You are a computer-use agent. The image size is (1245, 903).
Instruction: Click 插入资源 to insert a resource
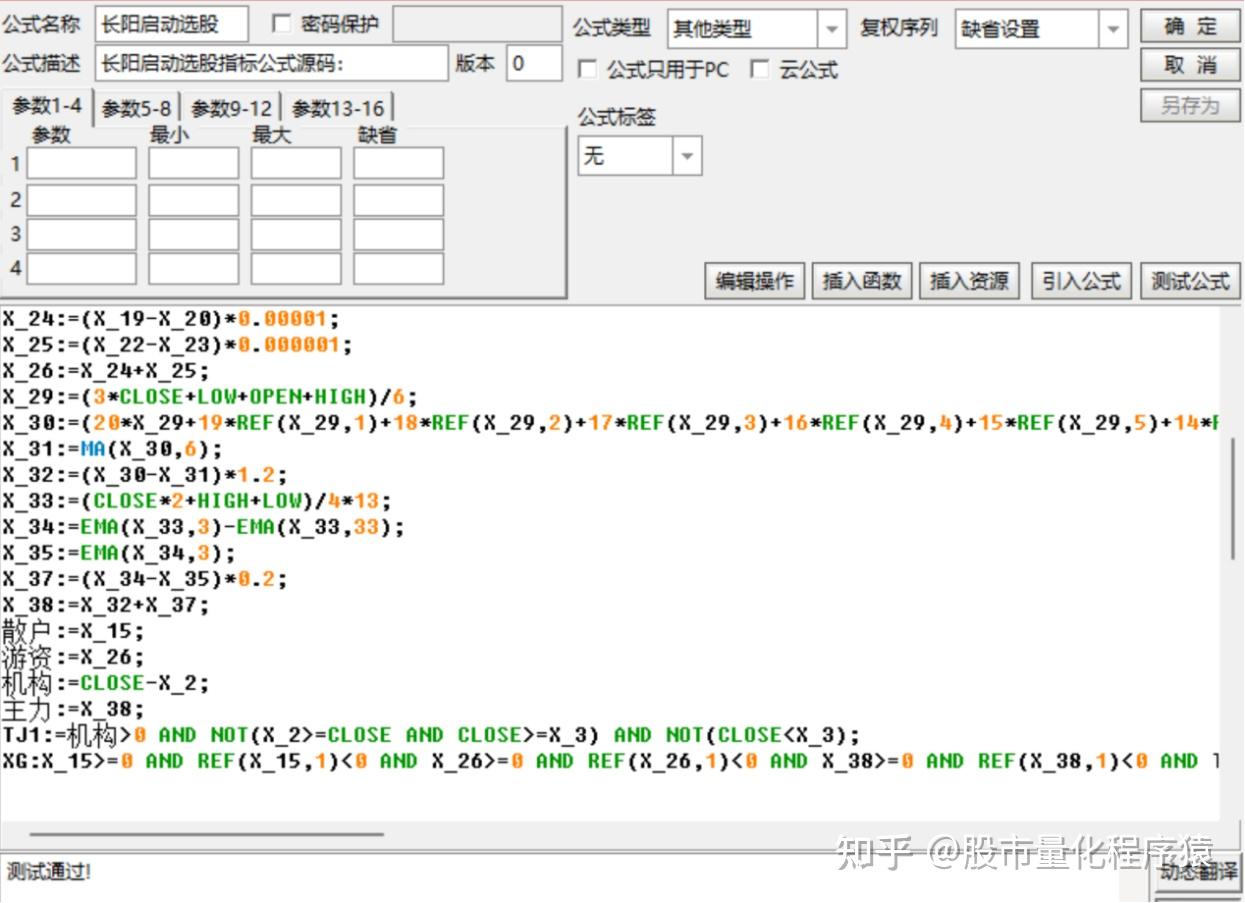969,281
